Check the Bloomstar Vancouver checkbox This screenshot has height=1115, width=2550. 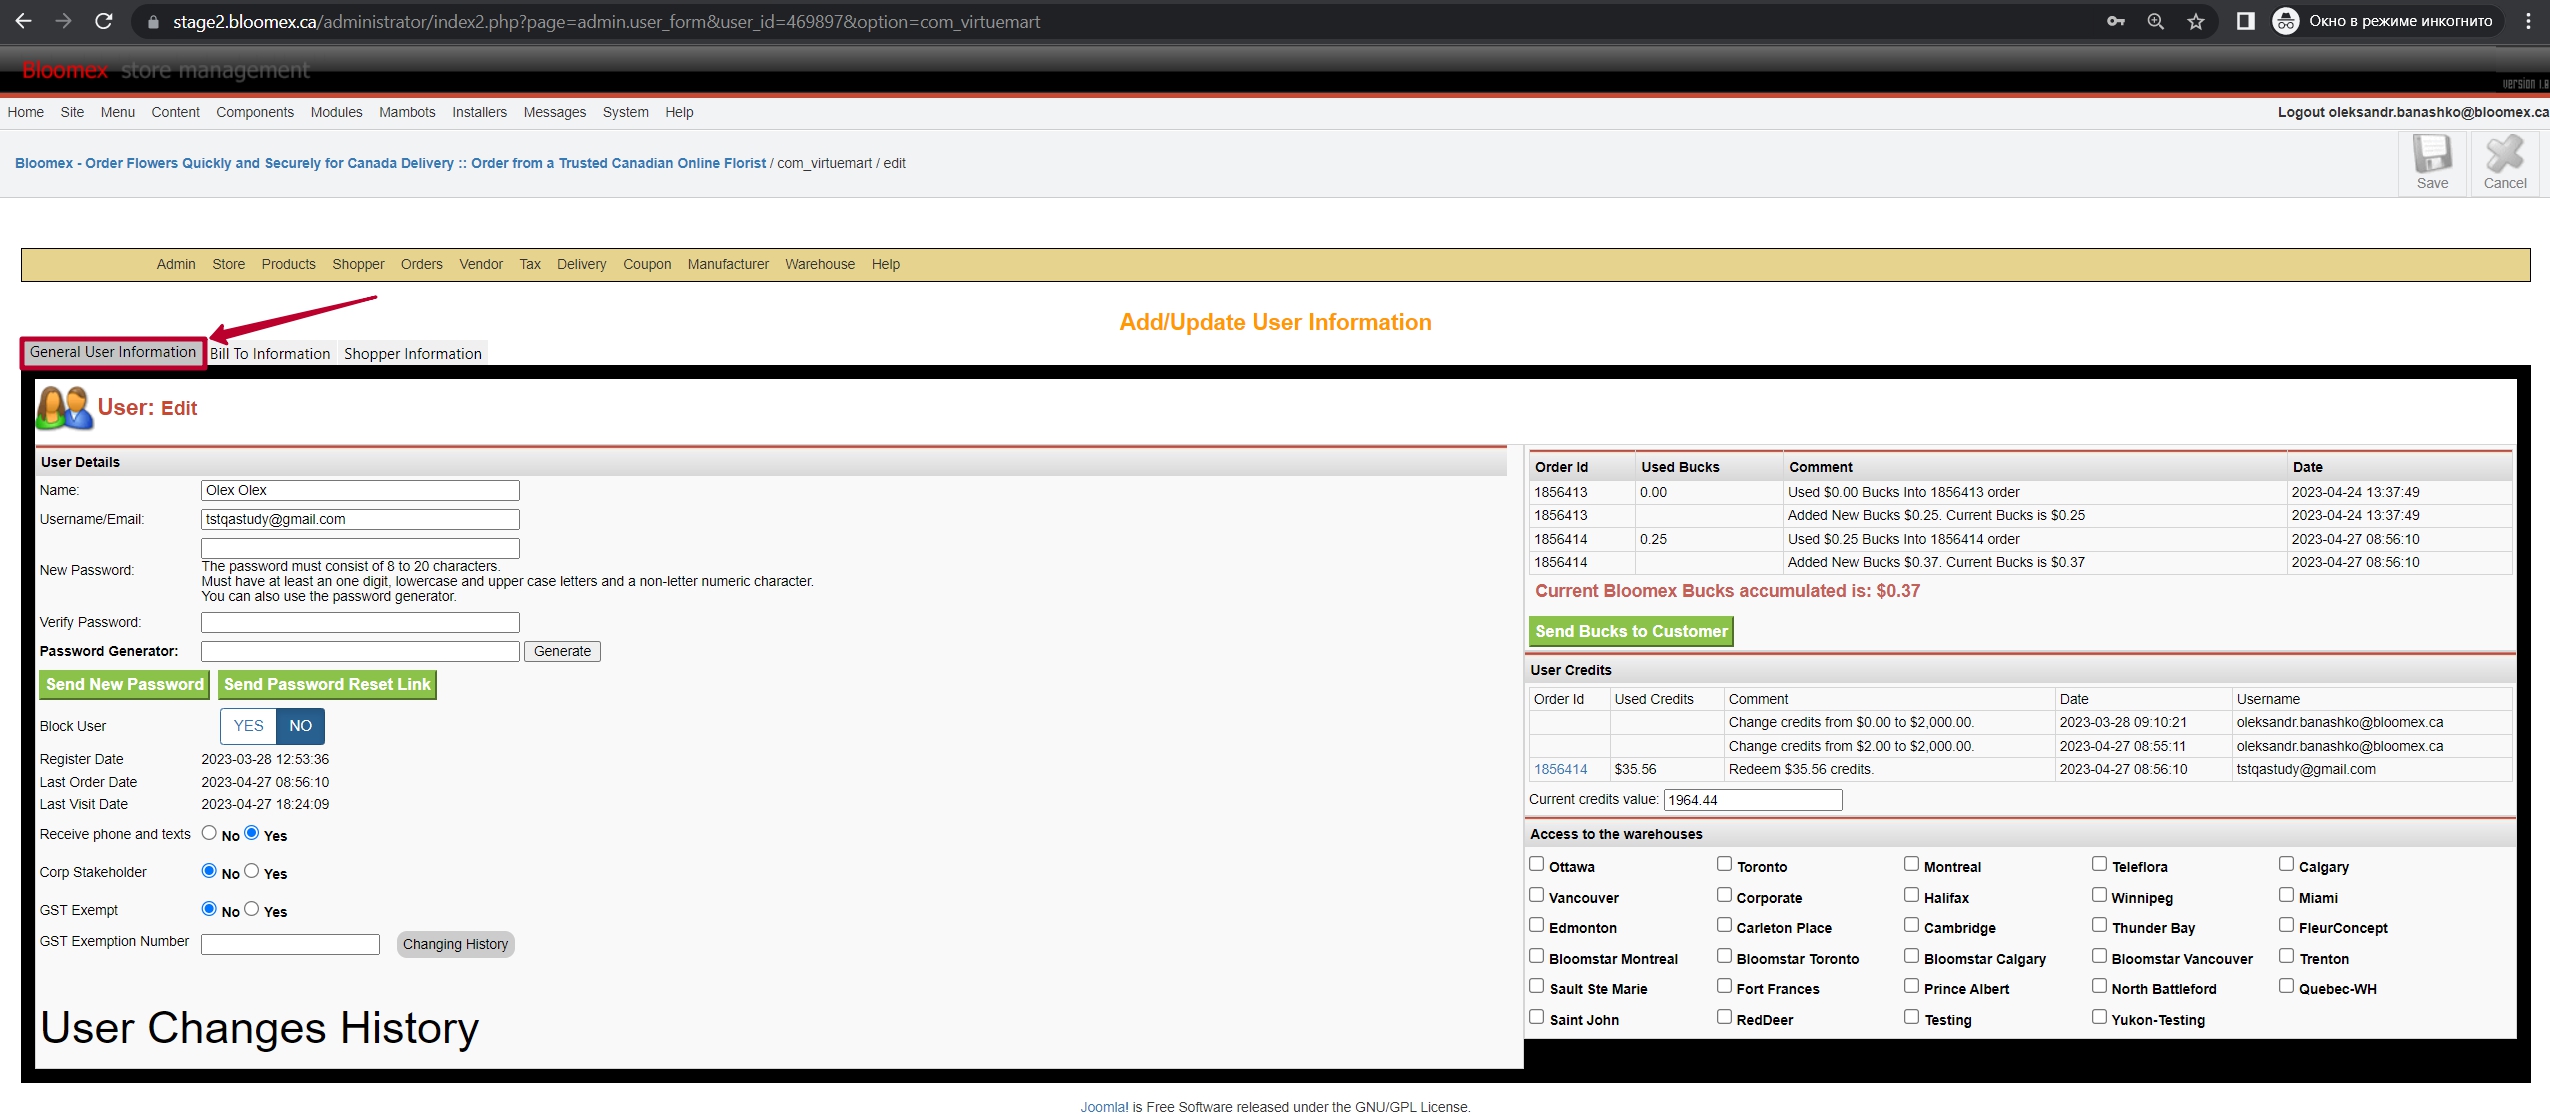pyautogui.click(x=2099, y=956)
